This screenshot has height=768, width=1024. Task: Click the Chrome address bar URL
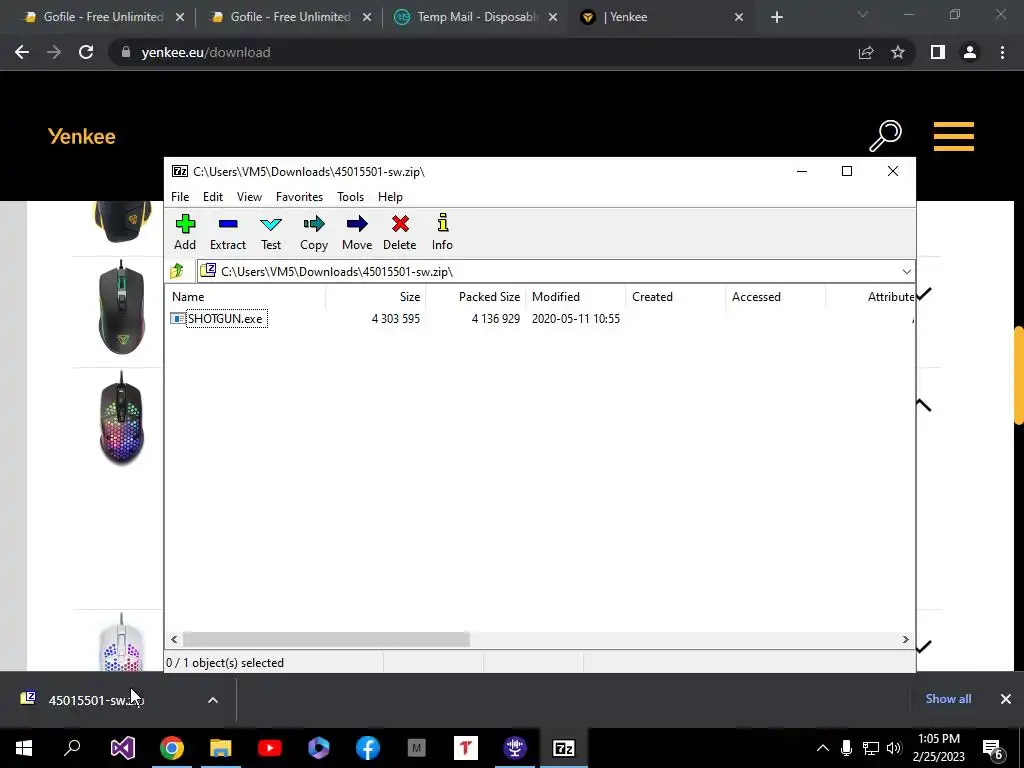pyautogui.click(x=206, y=52)
